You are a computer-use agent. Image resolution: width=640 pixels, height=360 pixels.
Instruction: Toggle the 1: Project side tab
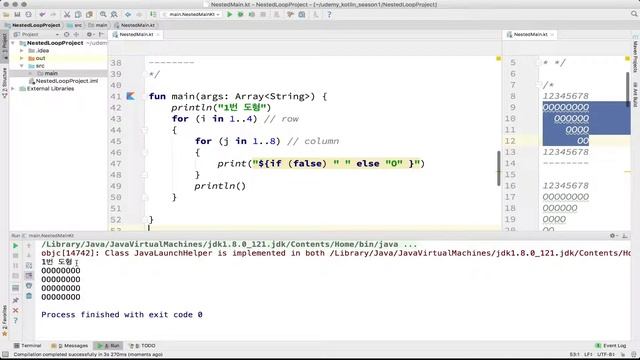coord(4,47)
